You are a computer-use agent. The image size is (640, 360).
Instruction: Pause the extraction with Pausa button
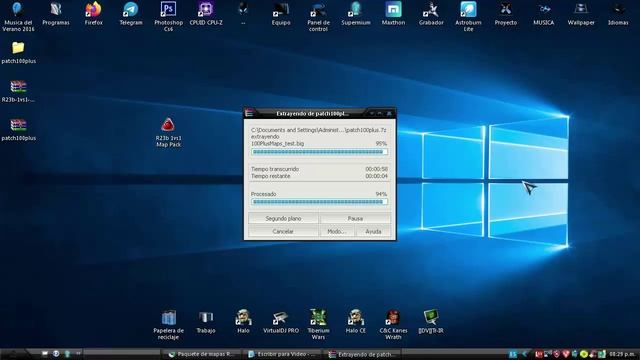[x=355, y=218]
